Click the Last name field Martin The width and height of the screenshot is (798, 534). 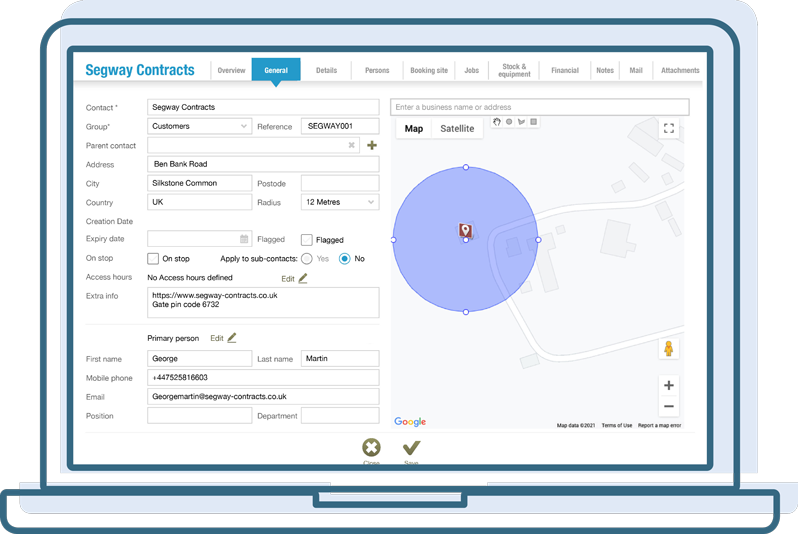[340, 358]
